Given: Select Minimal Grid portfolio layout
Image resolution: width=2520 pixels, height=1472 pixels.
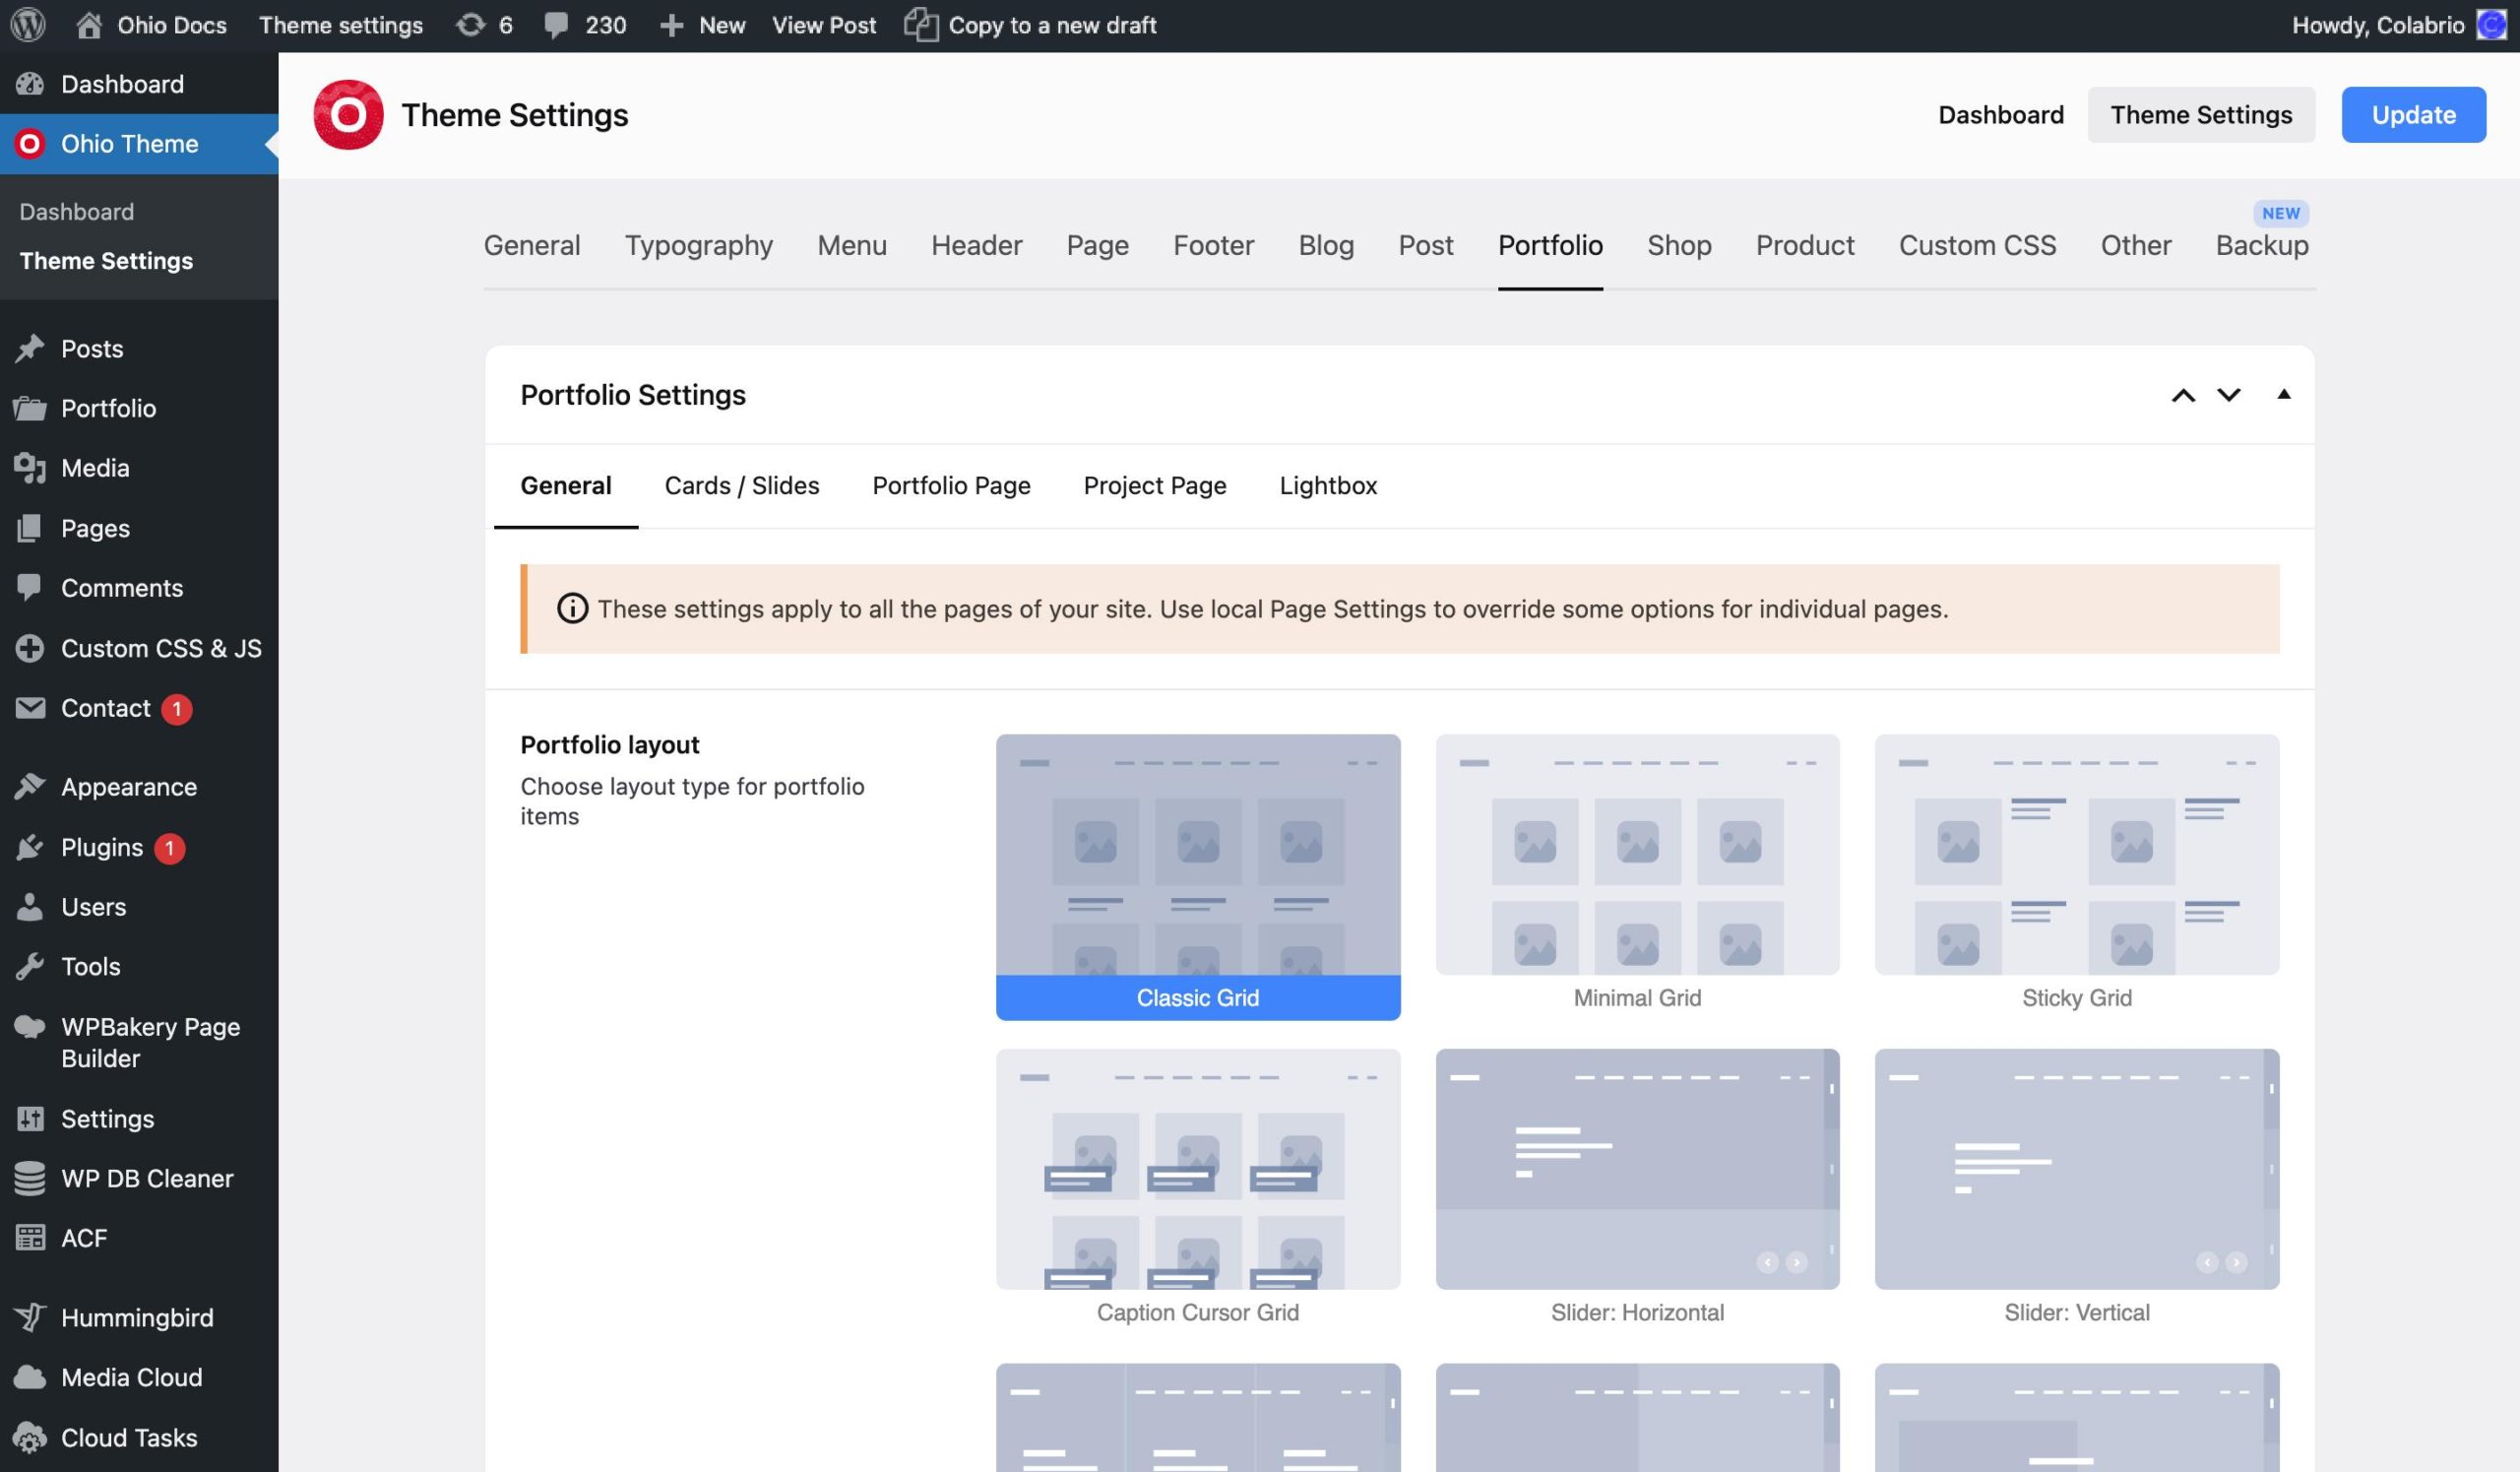Looking at the screenshot, I should (1637, 877).
